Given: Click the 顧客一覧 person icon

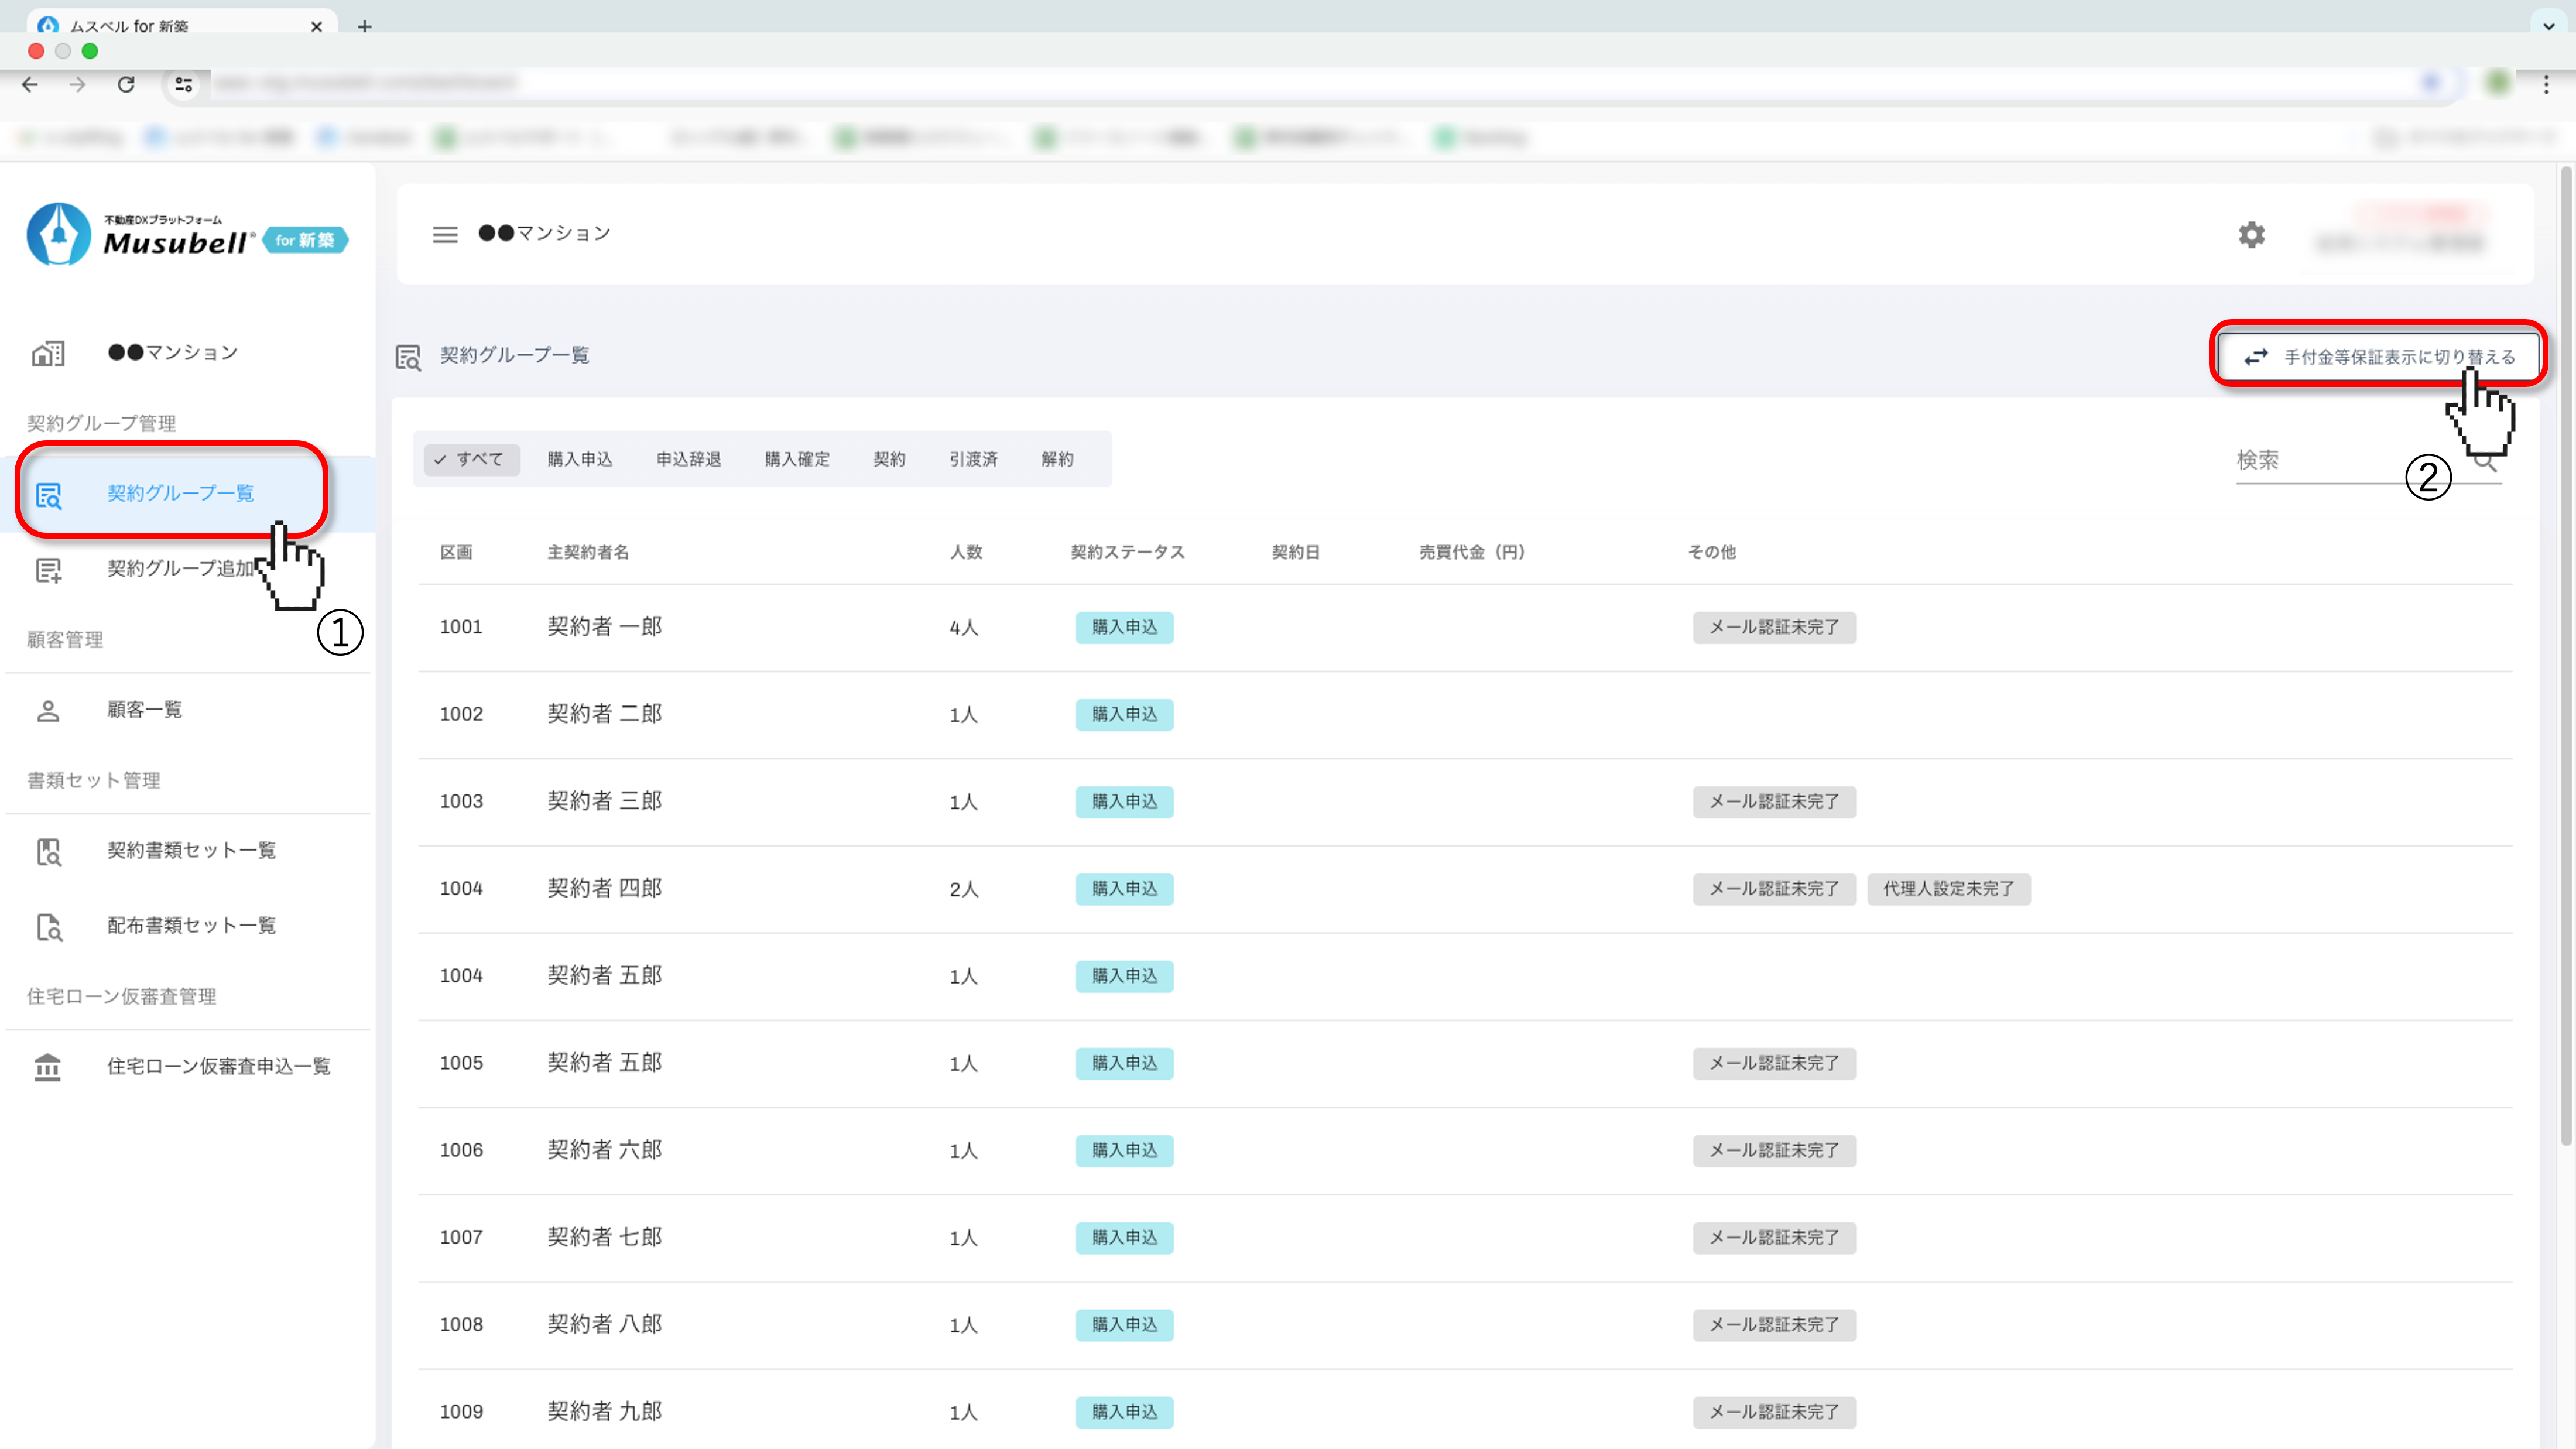Looking at the screenshot, I should pyautogui.click(x=48, y=710).
